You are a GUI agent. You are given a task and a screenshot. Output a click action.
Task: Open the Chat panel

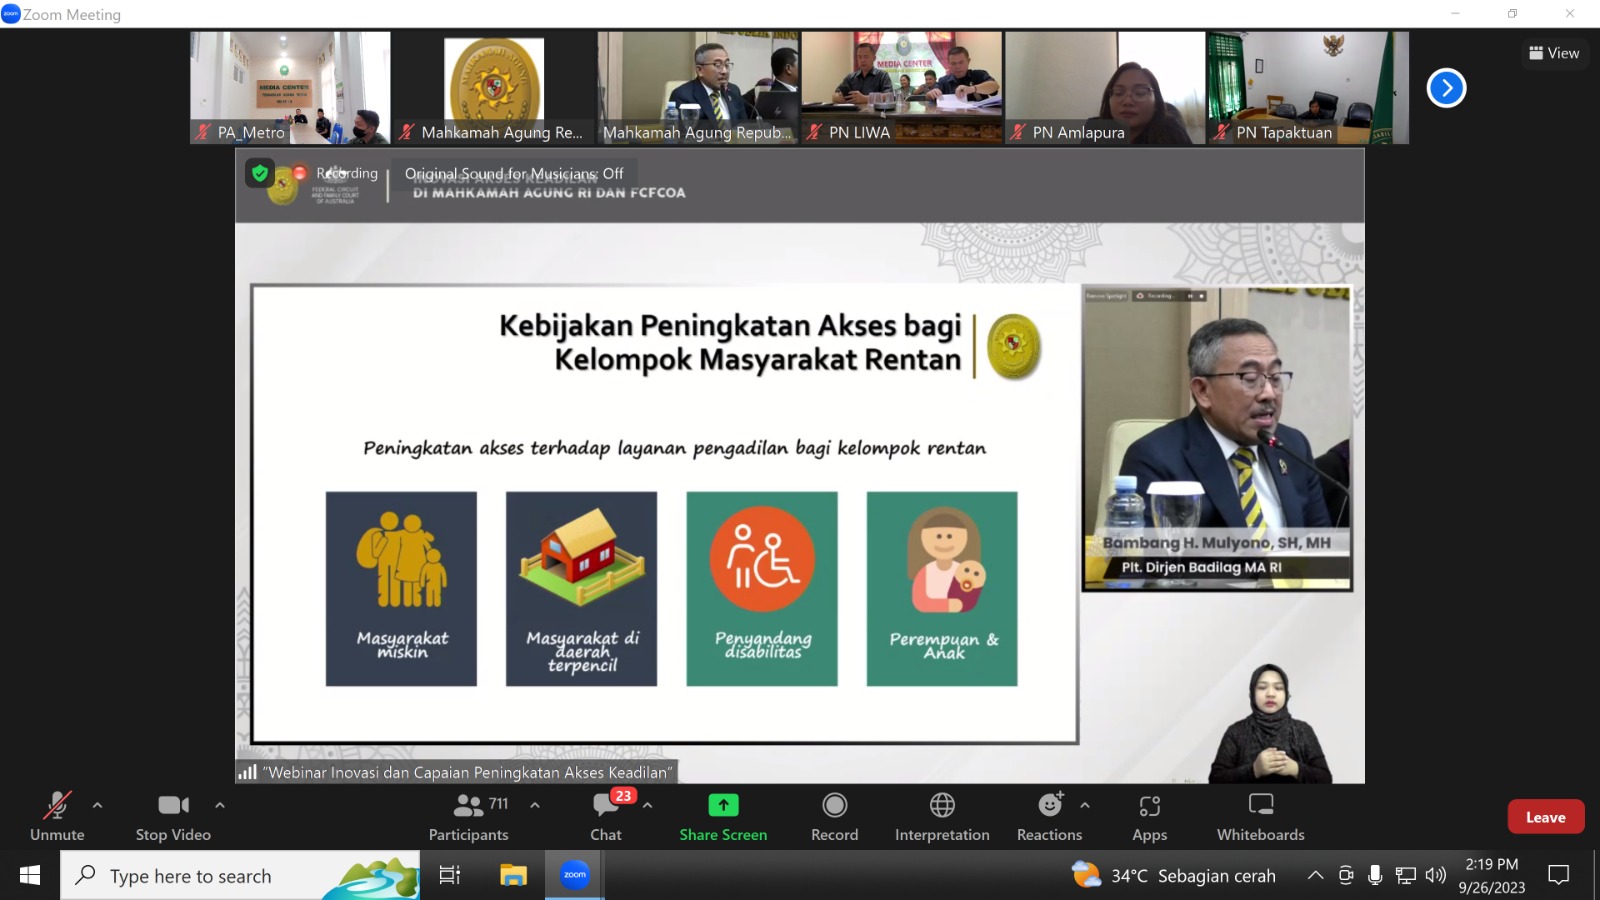coord(606,816)
